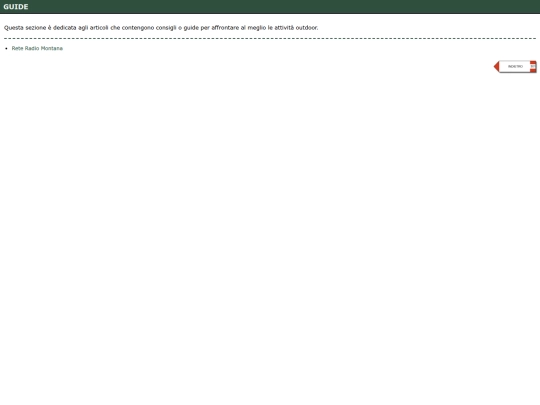This screenshot has width=540, height=405.
Task: Select the GUIDE header title
Action: (16, 7)
